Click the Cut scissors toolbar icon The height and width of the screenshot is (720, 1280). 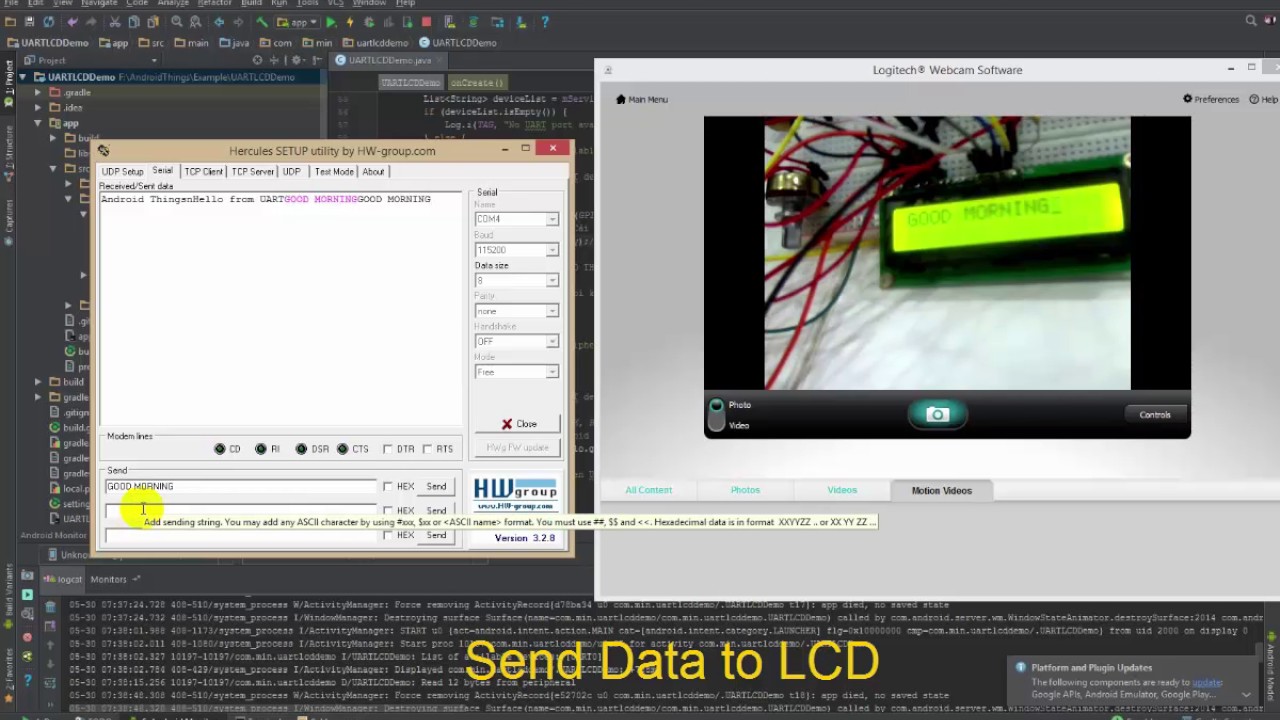tap(115, 22)
